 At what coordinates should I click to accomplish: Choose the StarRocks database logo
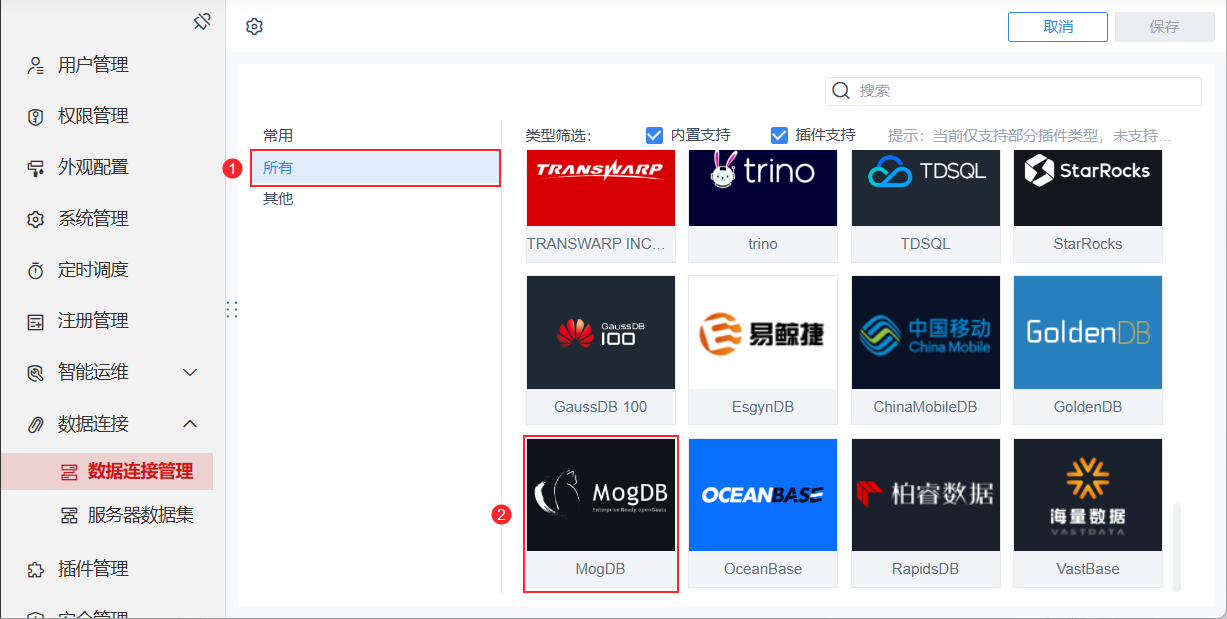coord(1088,187)
